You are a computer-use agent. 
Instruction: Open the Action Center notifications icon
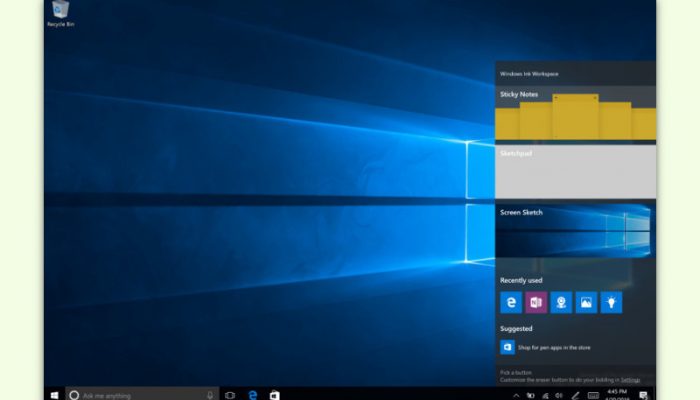click(643, 395)
